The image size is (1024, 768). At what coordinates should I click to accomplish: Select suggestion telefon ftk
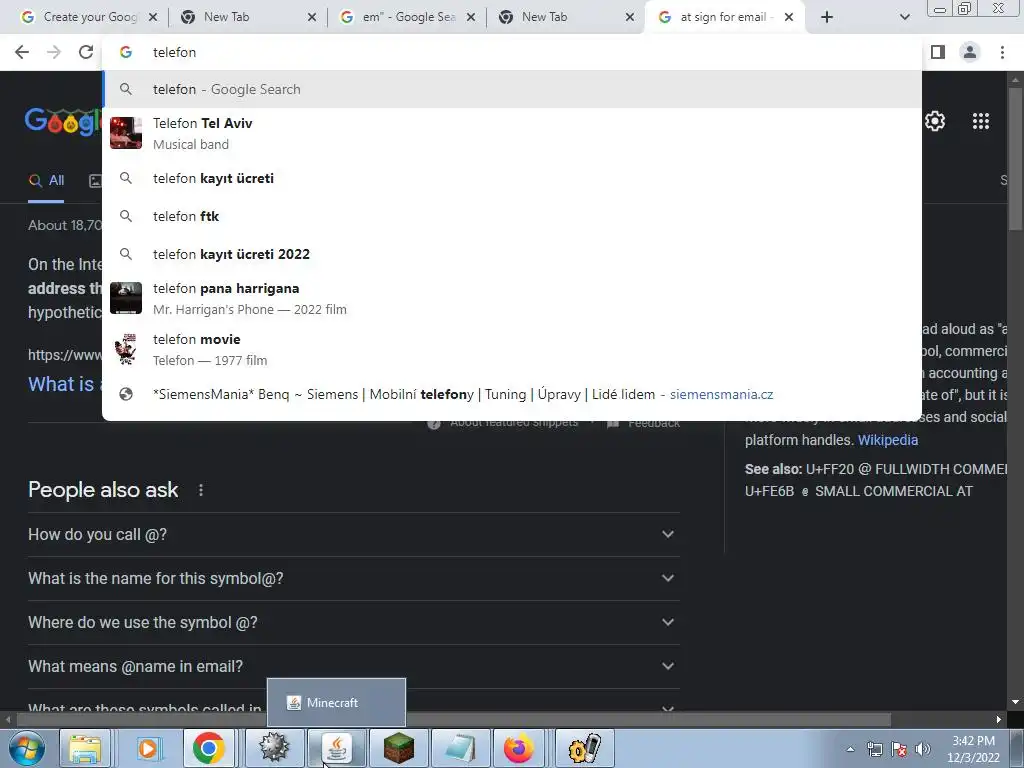(512, 216)
